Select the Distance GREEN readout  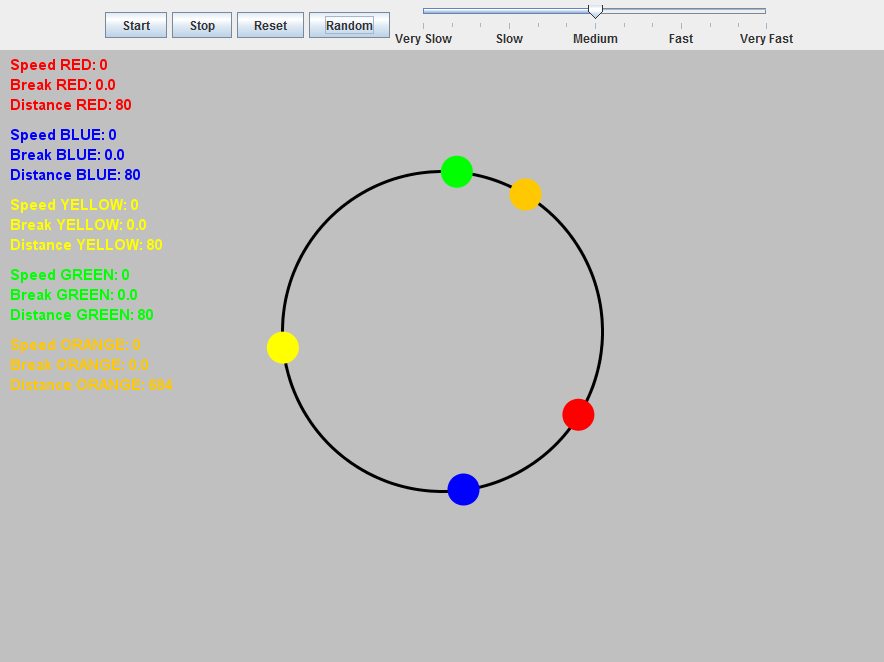pyautogui.click(x=82, y=315)
